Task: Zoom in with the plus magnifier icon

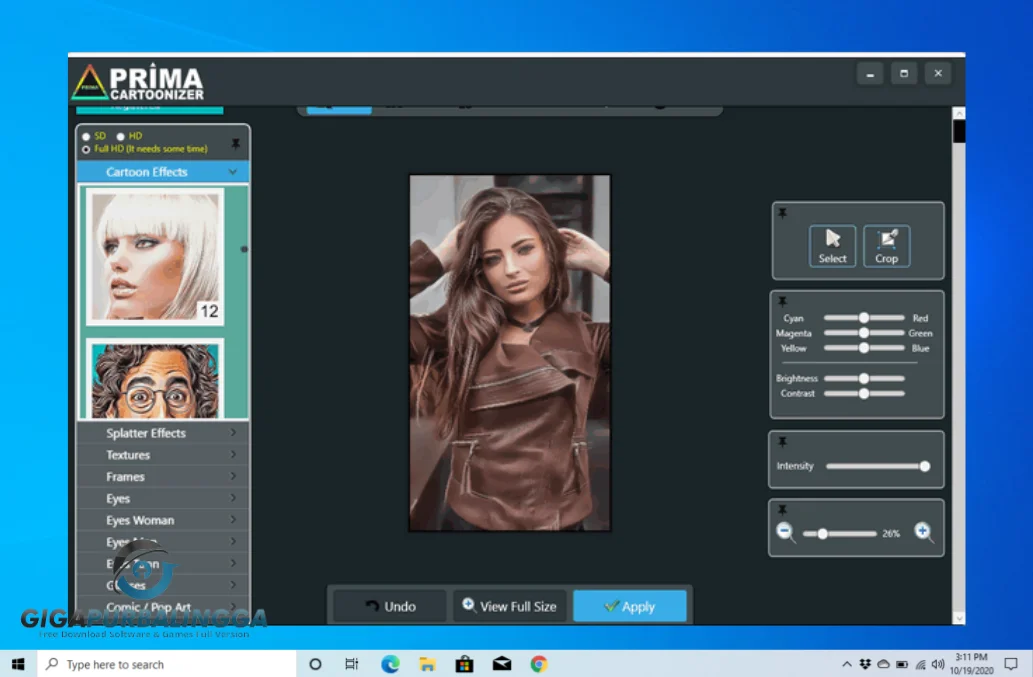Action: click(923, 532)
